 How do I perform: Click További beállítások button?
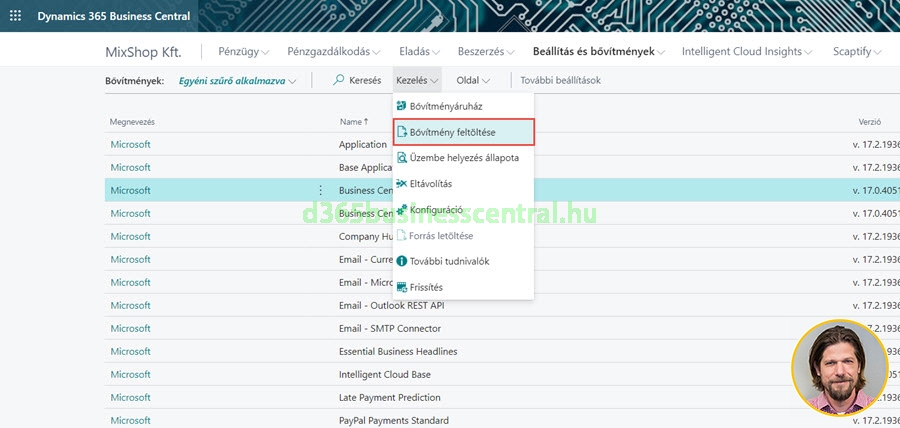tap(560, 80)
